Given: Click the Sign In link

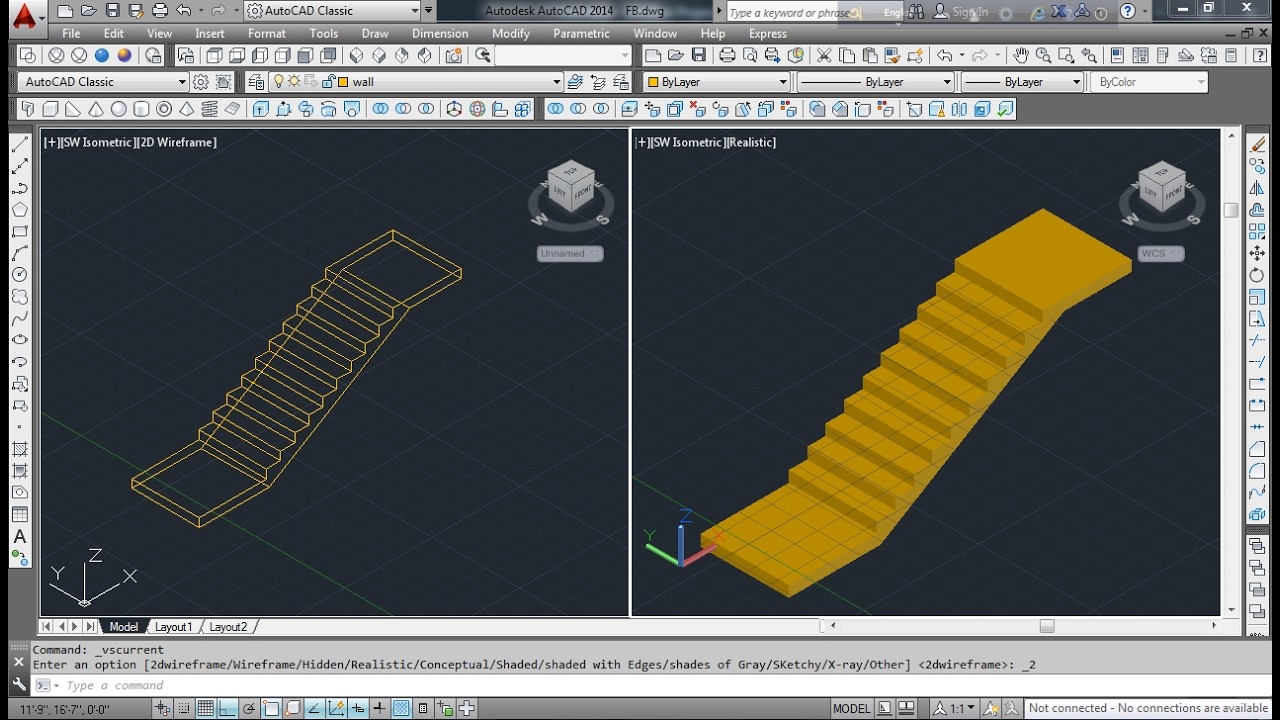Looking at the screenshot, I should click(x=969, y=12).
